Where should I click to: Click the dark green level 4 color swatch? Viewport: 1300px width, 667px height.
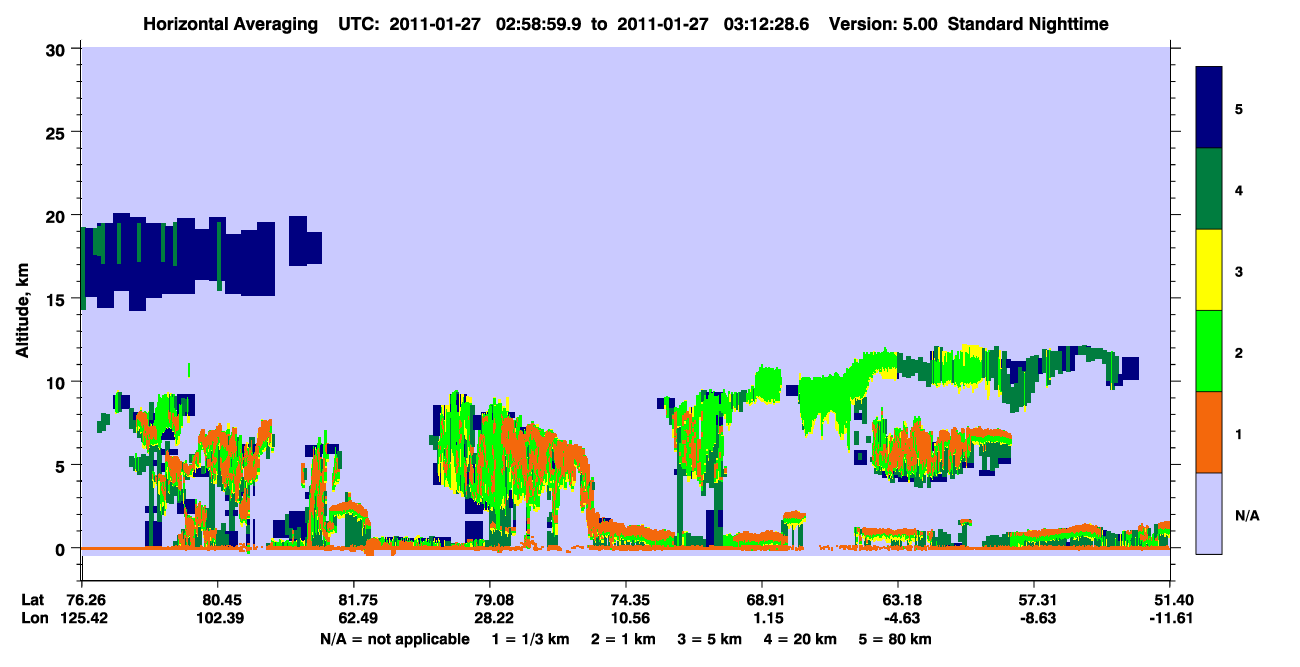coord(1209,189)
